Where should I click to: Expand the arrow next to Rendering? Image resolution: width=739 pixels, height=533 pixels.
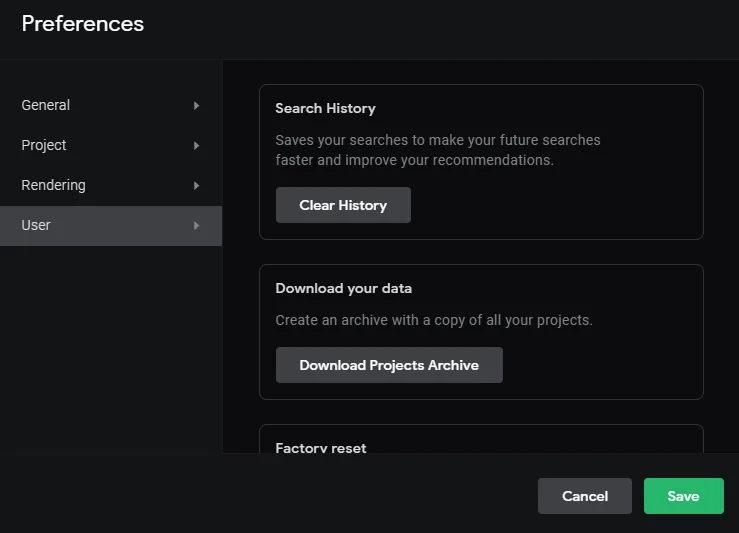pyautogui.click(x=197, y=186)
